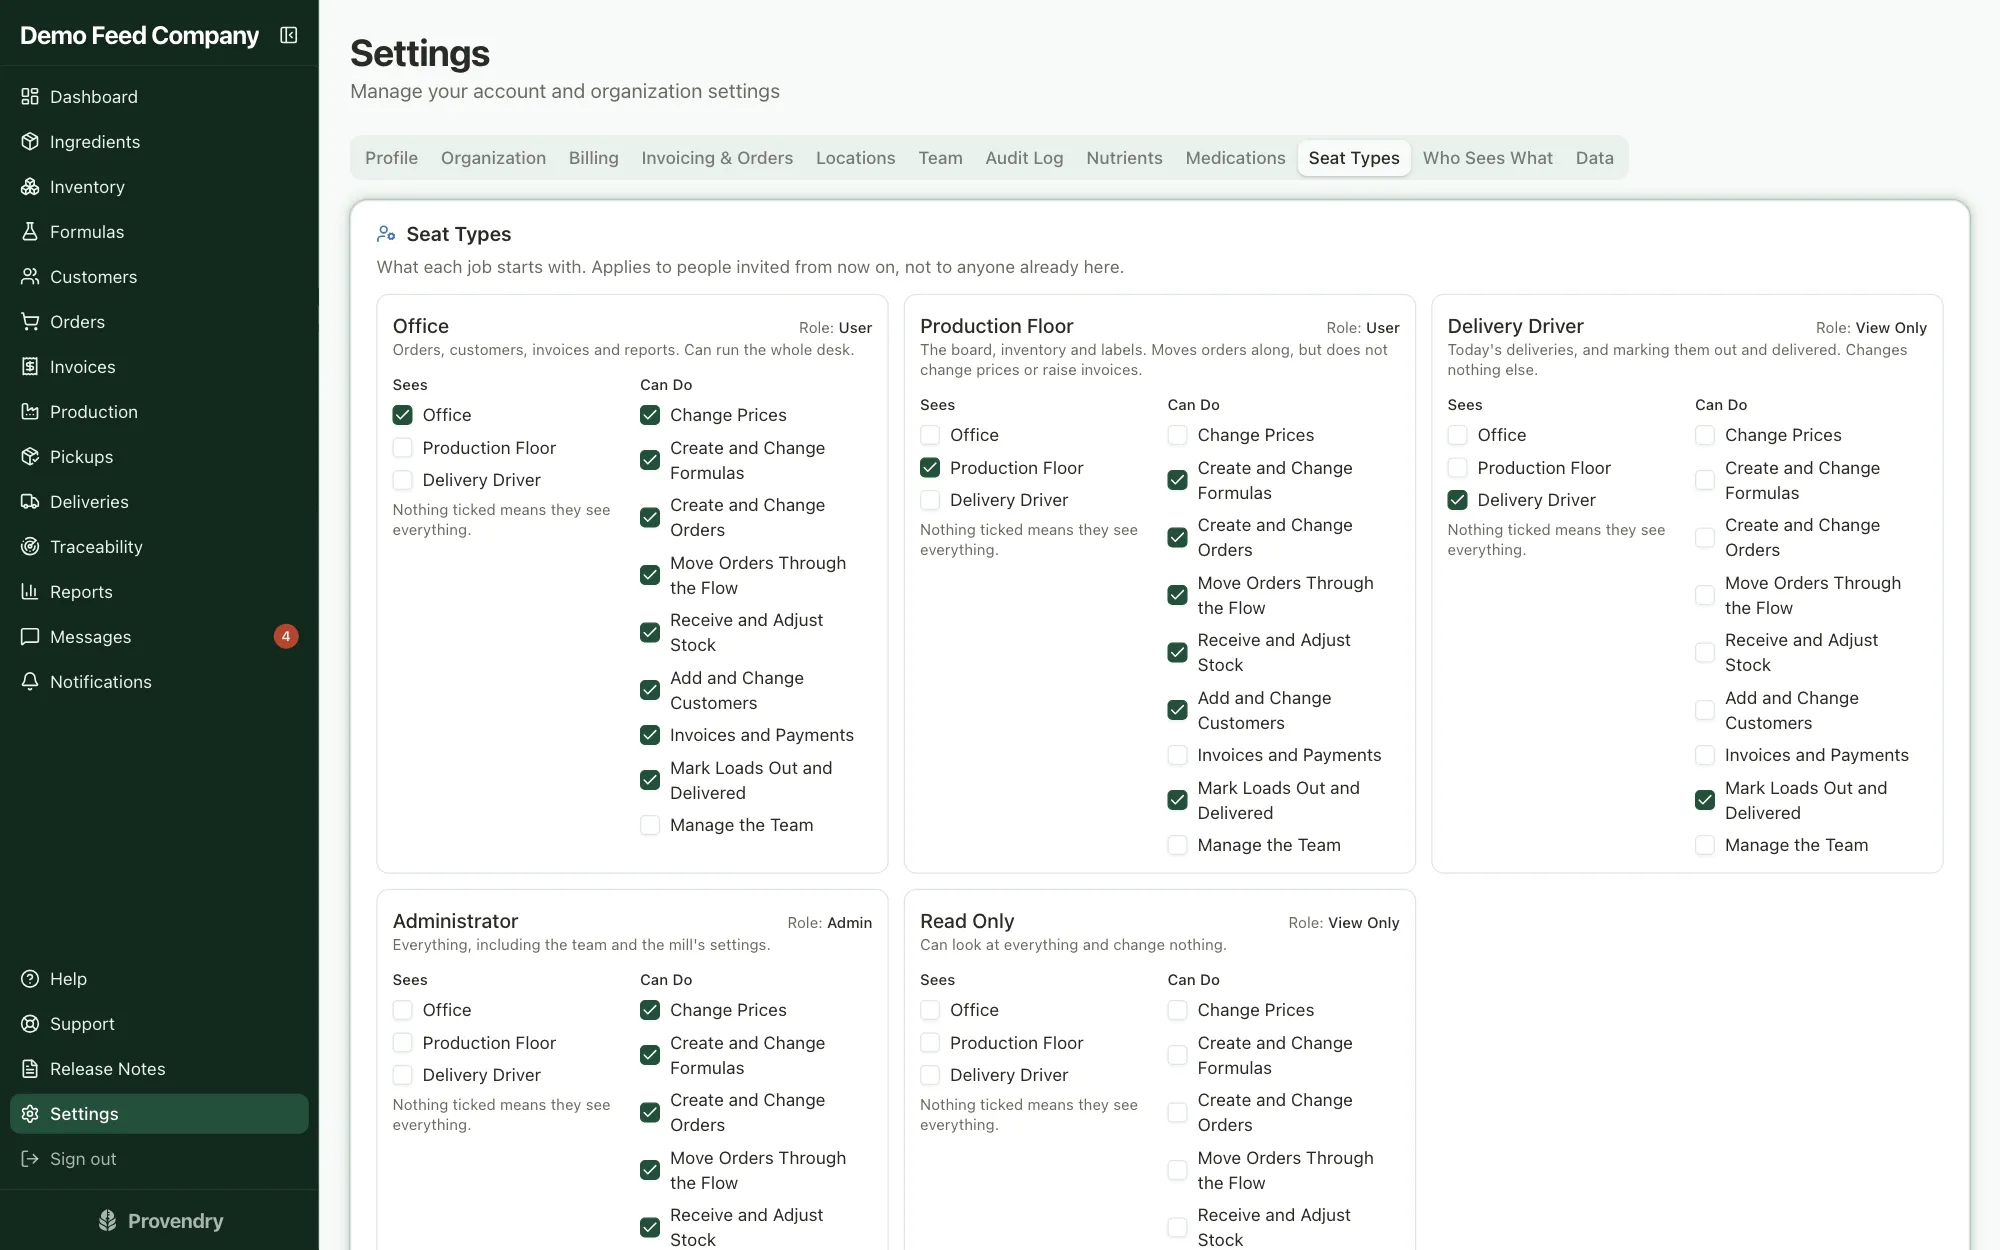Open Release Notes via its document icon
Image resolution: width=2000 pixels, height=1250 pixels.
pos(30,1069)
